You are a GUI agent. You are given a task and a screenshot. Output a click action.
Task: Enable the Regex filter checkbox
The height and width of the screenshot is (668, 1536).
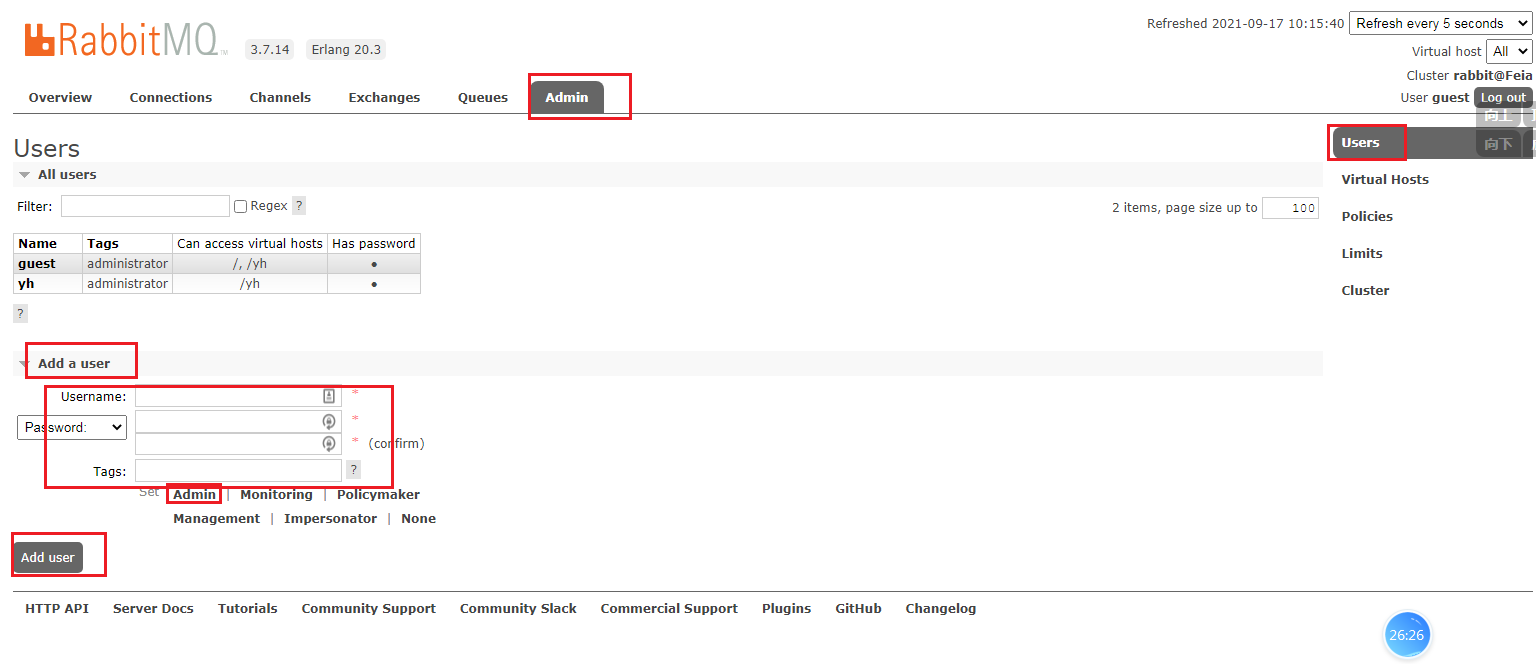click(240, 206)
